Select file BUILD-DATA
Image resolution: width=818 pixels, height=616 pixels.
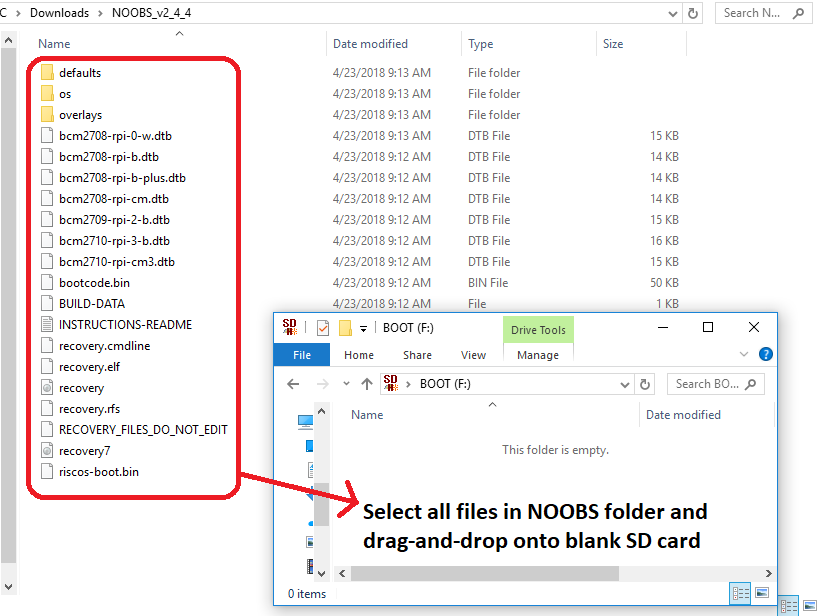92,304
